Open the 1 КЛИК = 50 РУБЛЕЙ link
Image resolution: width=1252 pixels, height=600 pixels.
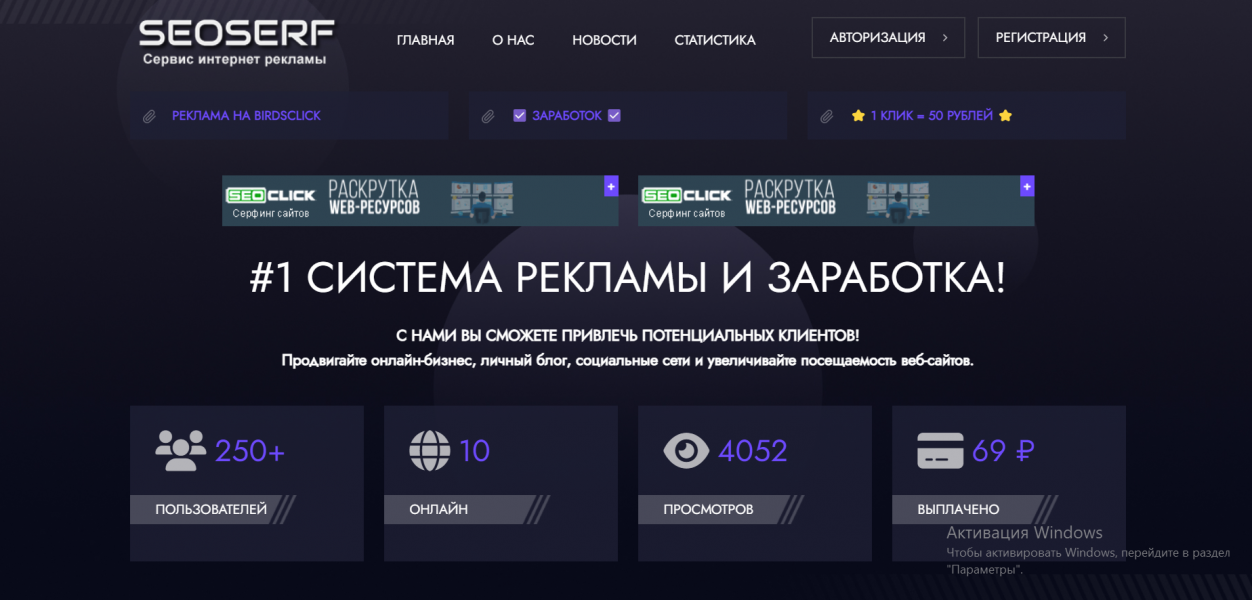(x=931, y=116)
